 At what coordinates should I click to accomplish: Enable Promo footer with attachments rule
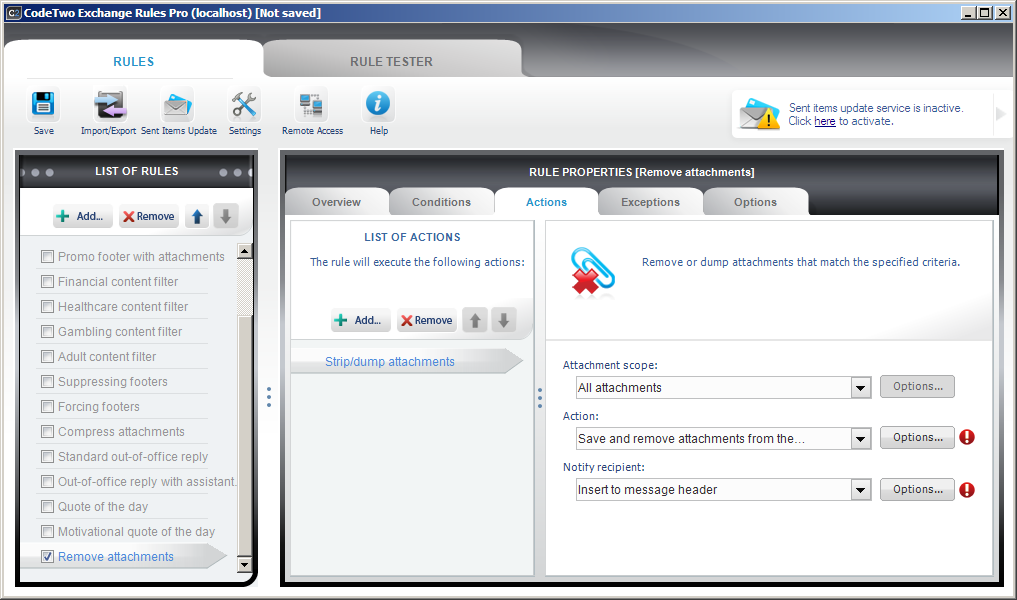pyautogui.click(x=47, y=256)
